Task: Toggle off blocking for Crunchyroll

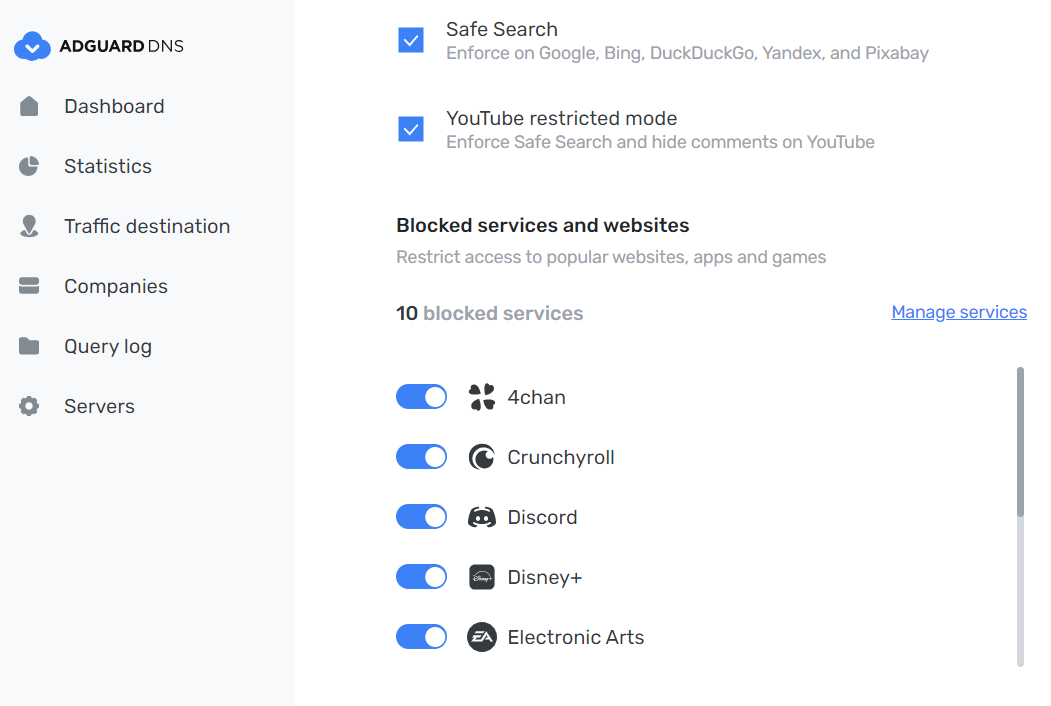Action: (421, 457)
